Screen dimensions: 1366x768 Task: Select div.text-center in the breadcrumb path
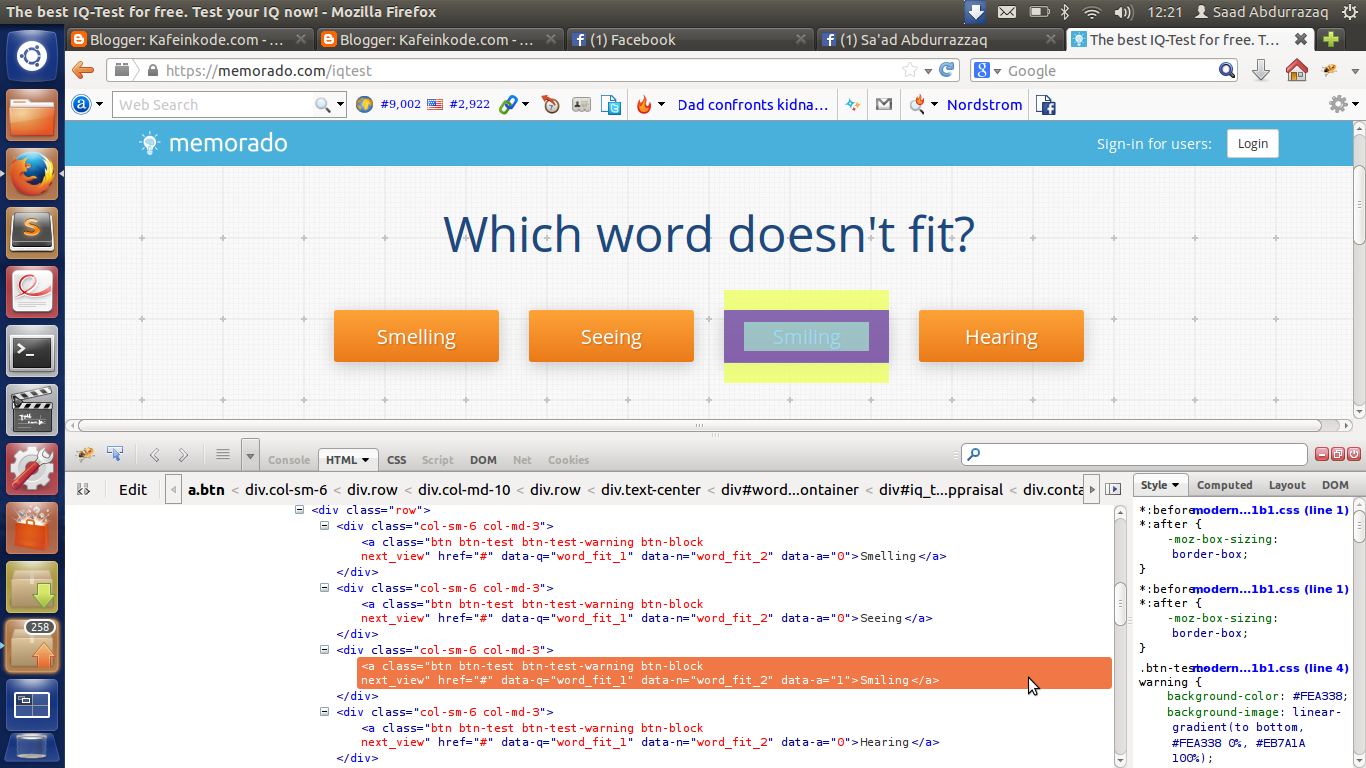coord(651,489)
